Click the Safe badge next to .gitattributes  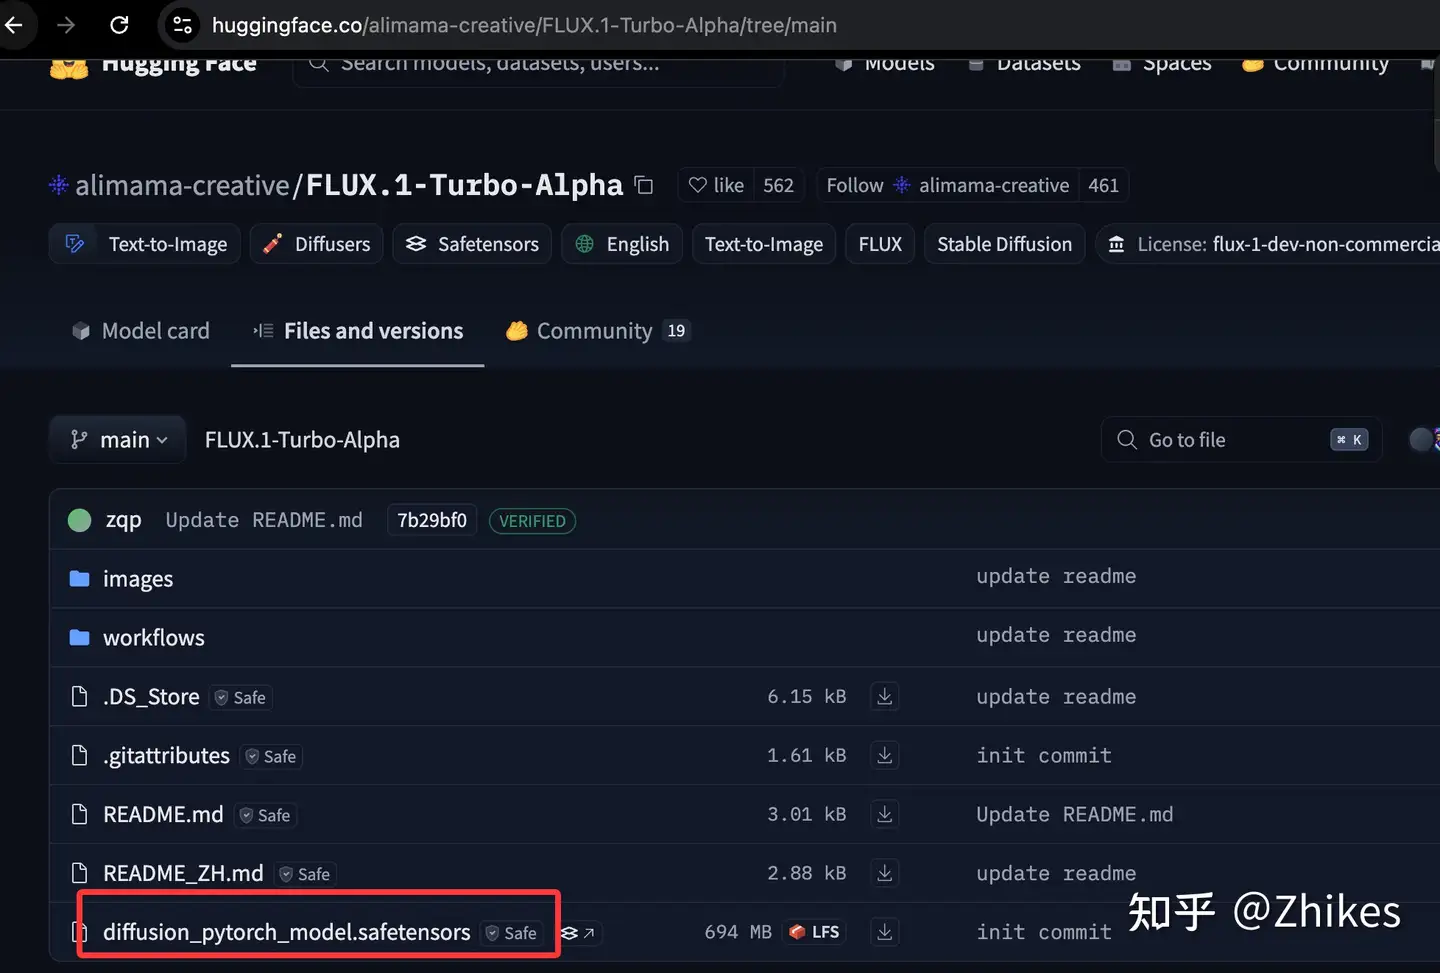point(271,757)
